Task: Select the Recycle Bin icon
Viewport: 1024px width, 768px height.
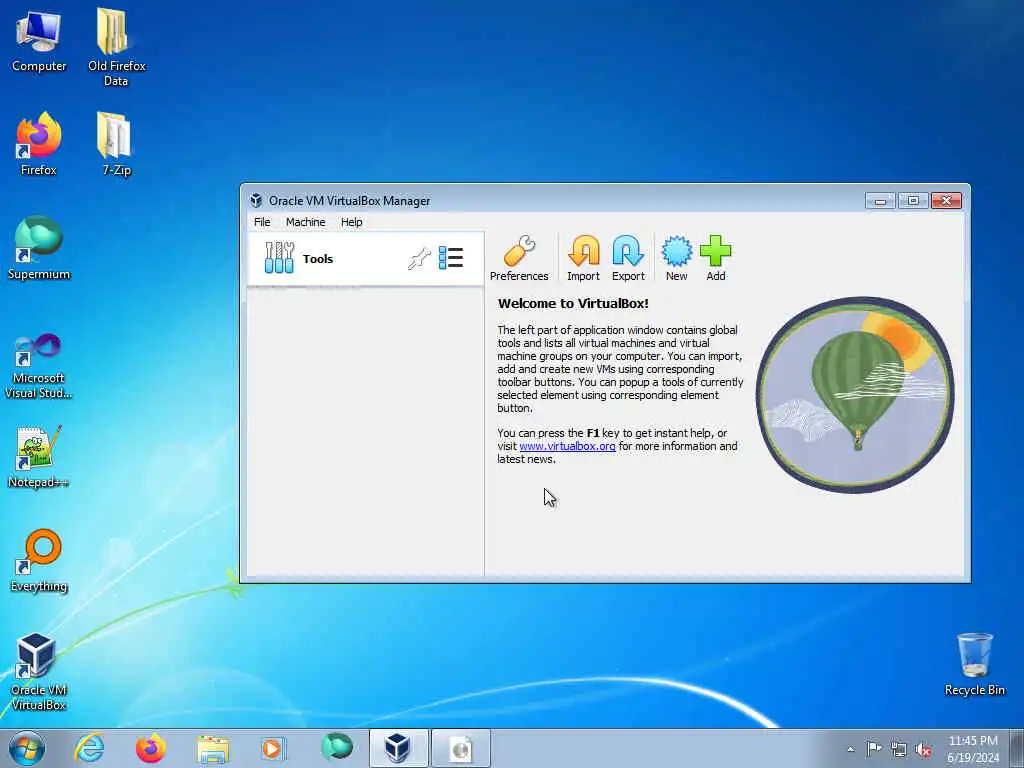Action: pyautogui.click(x=974, y=664)
